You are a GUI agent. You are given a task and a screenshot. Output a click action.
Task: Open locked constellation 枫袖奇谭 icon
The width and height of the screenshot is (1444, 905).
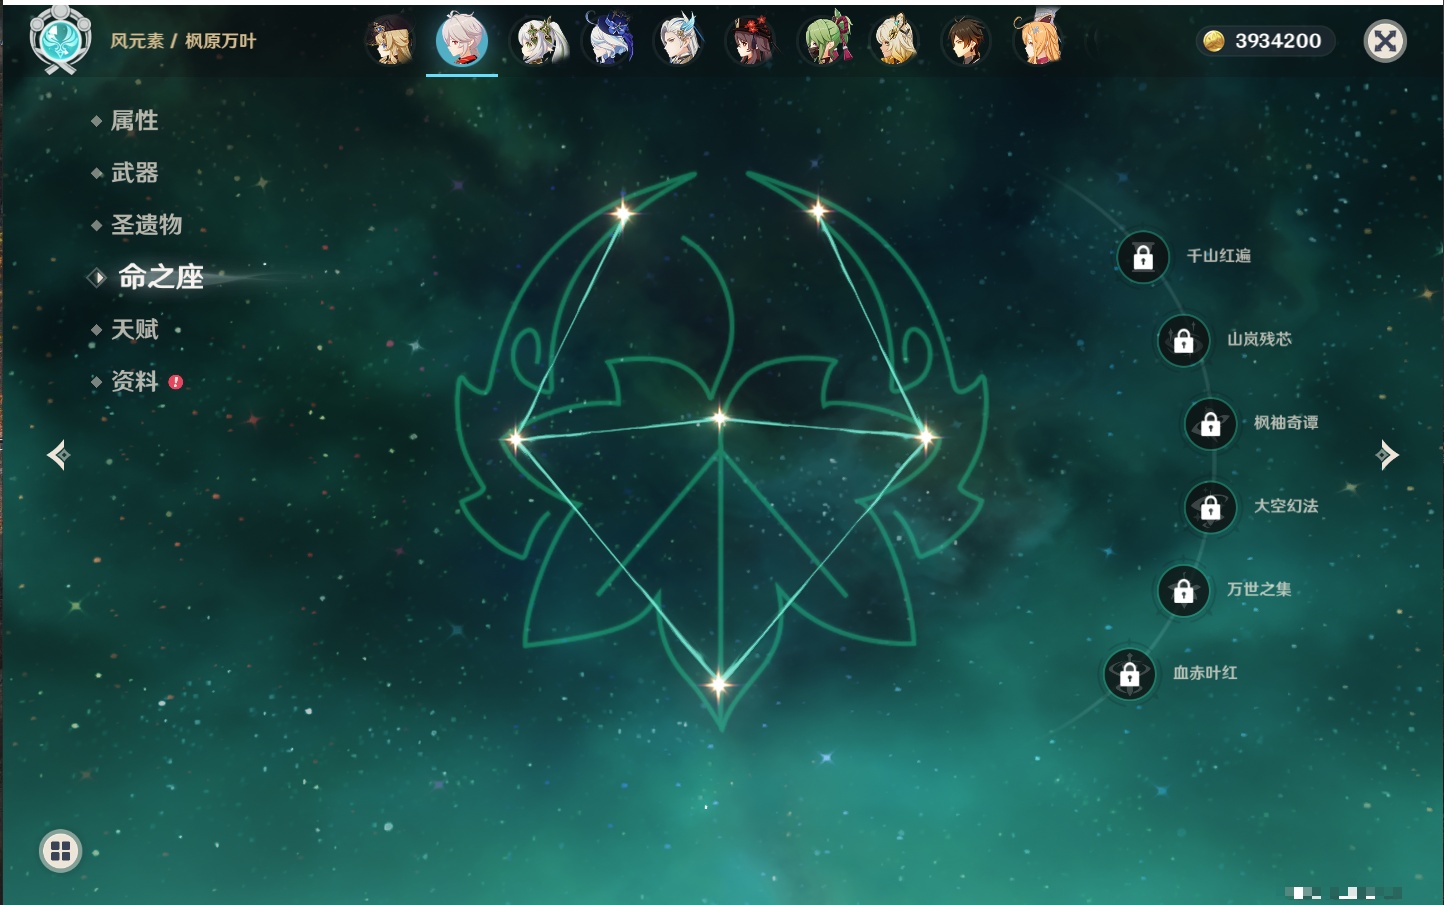point(1211,424)
